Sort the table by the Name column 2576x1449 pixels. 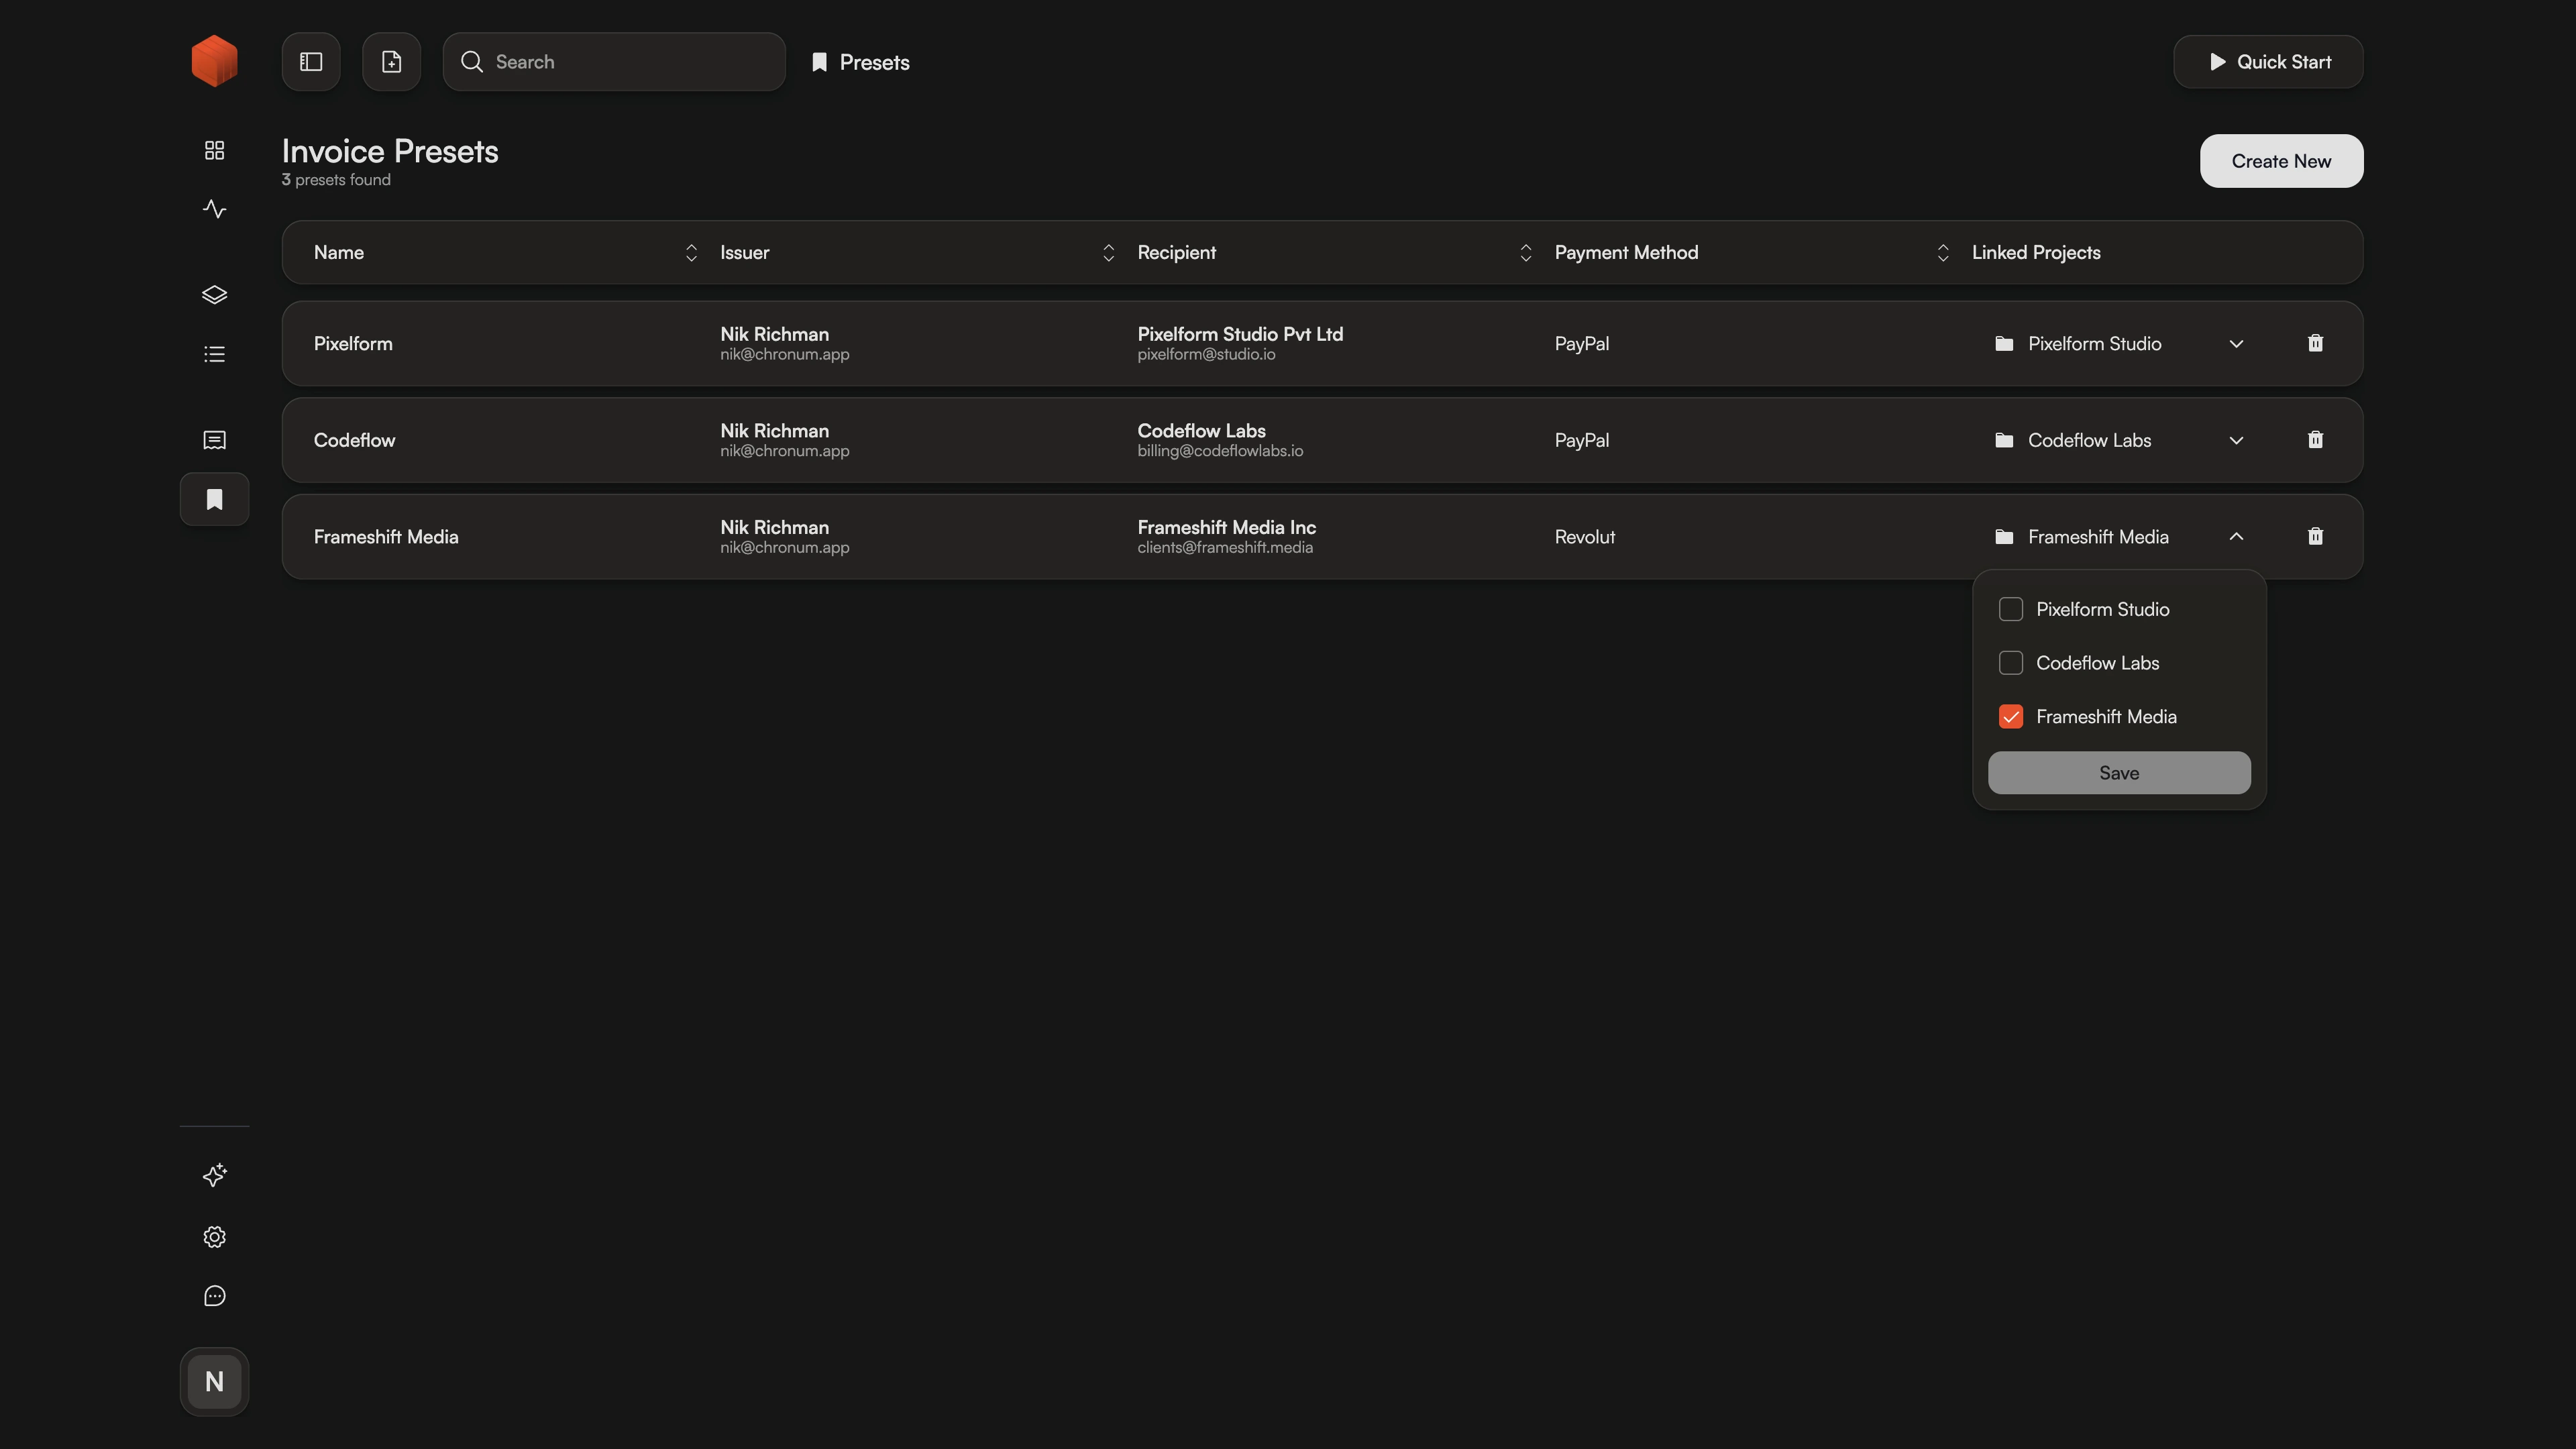[x=690, y=252]
